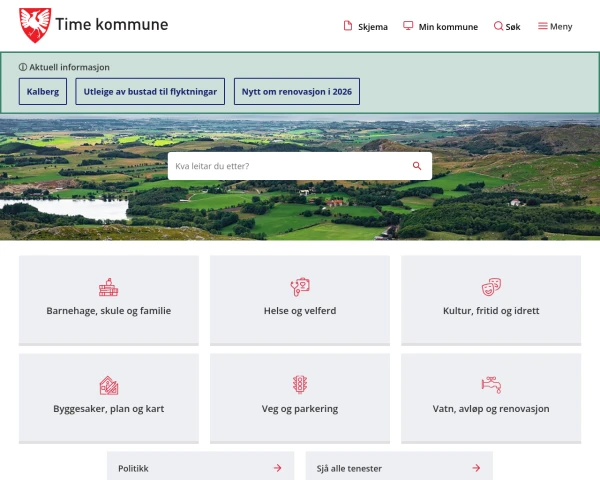The height and width of the screenshot is (480, 600).
Task: Go to the Politikk link
Action: coord(134,468)
